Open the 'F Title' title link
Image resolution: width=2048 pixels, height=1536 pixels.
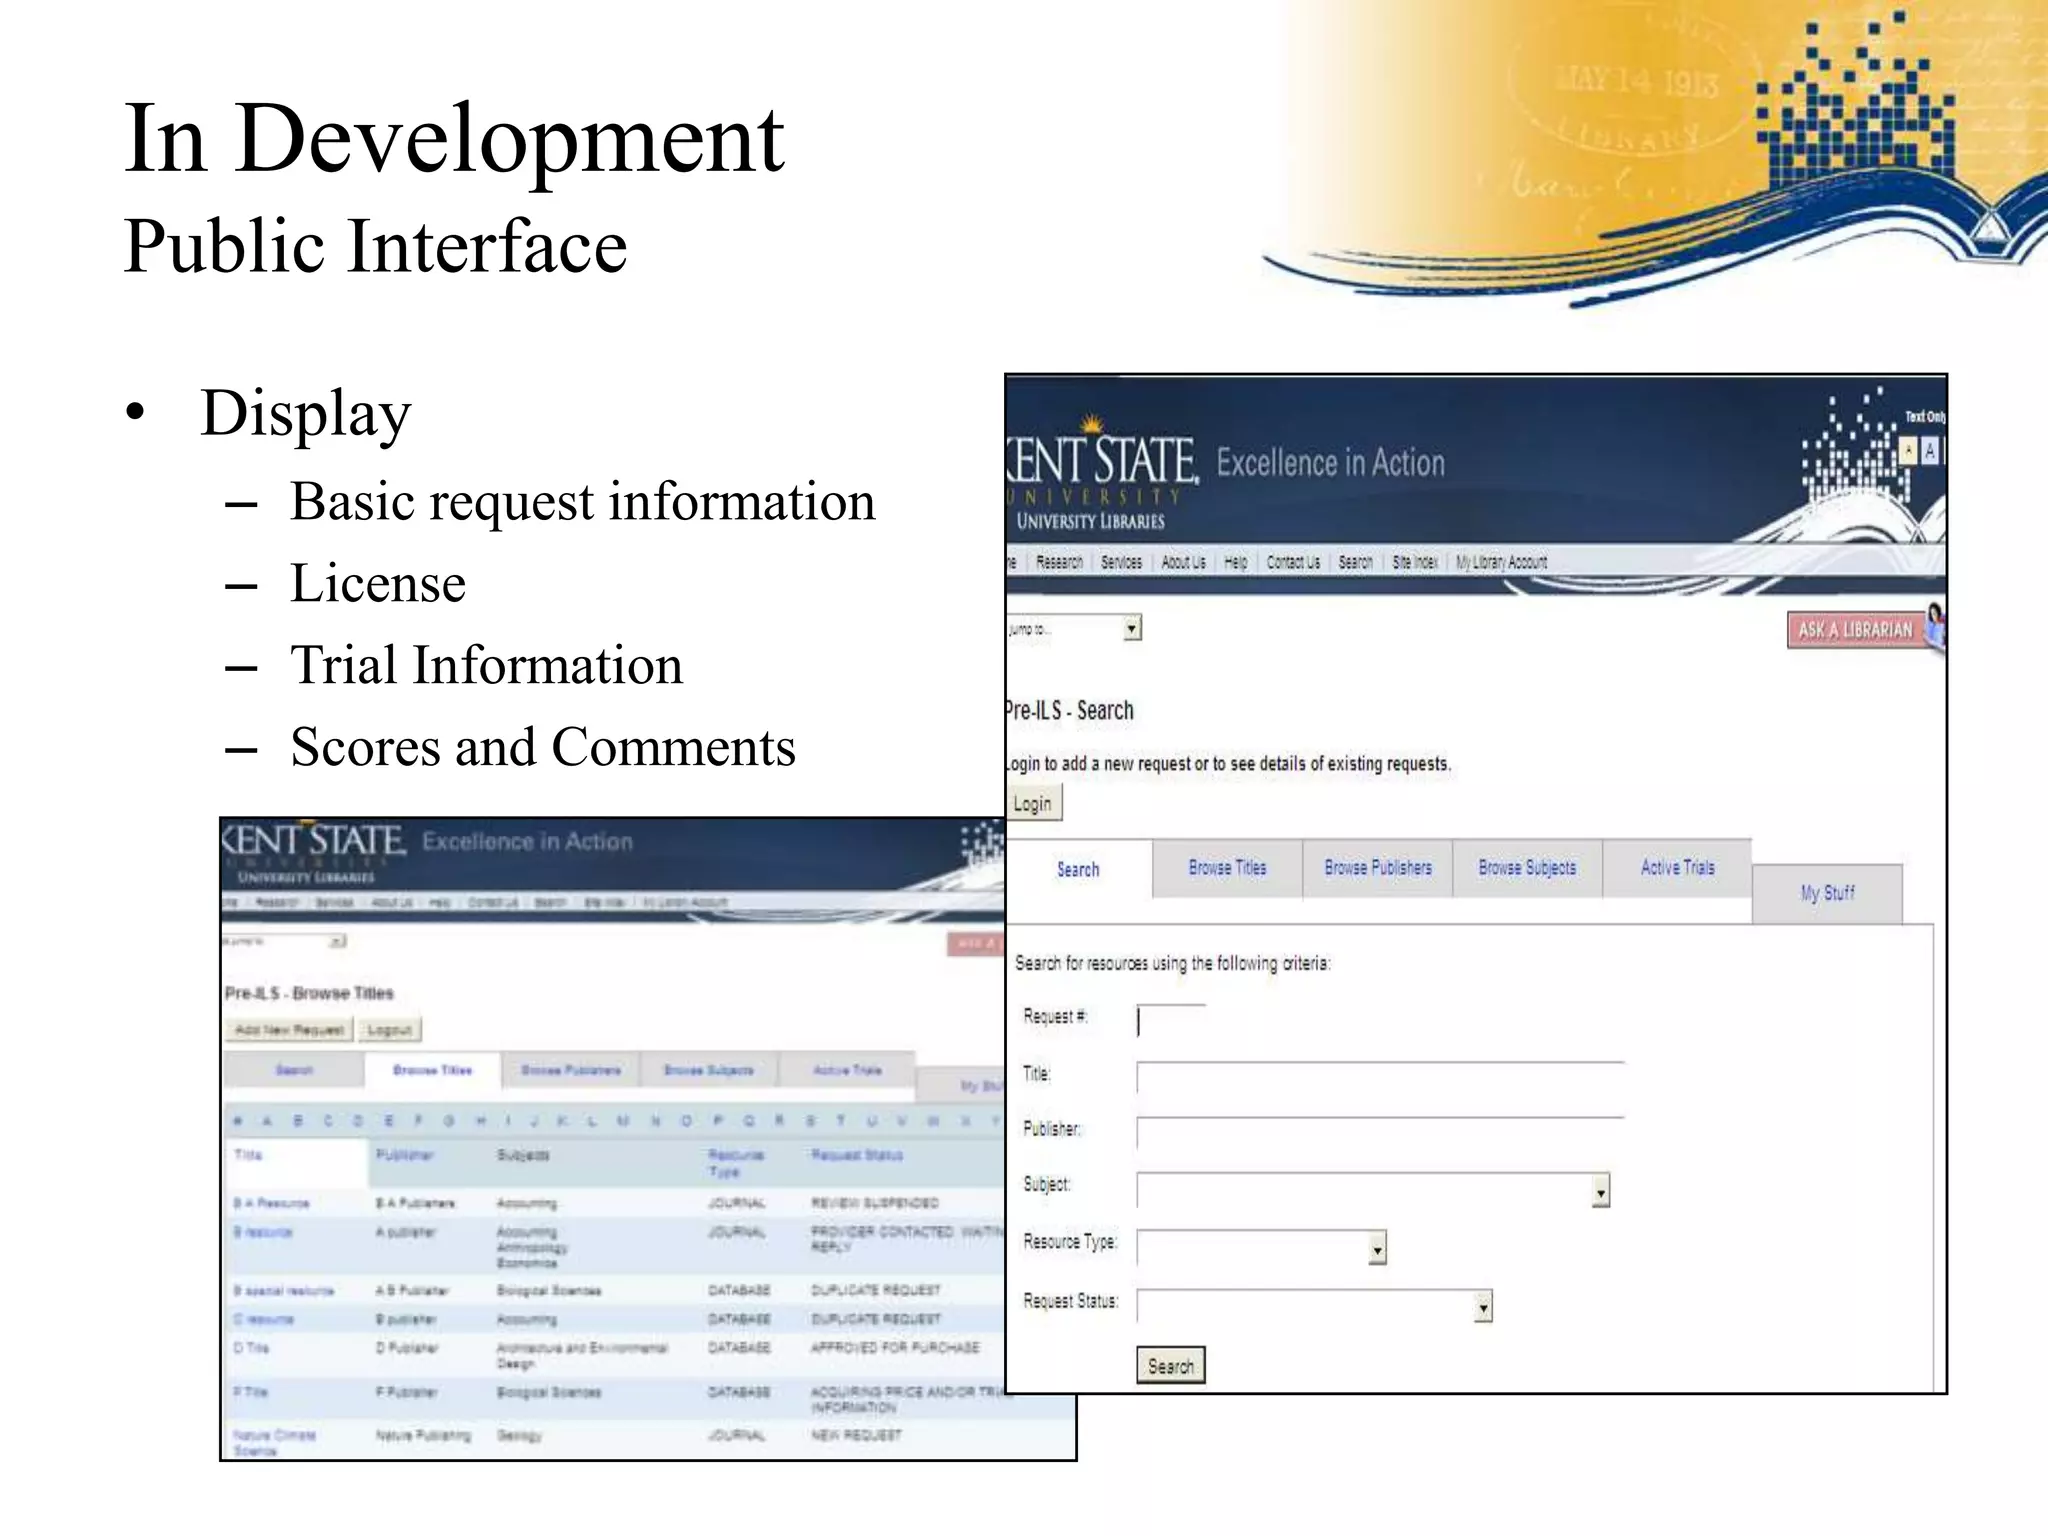250,1392
